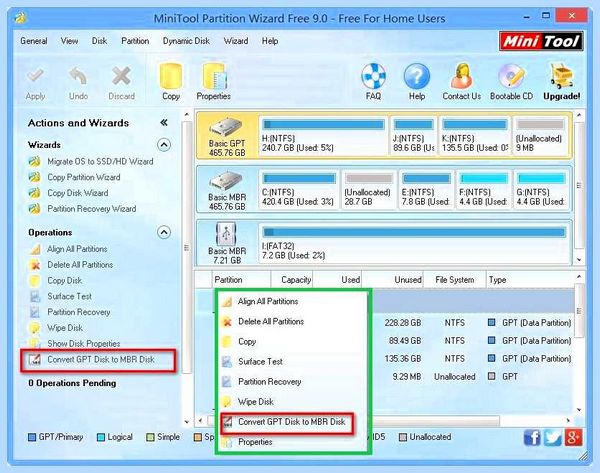Viewport: 600px width, 473px height.
Task: Open the General menu
Action: (34, 41)
